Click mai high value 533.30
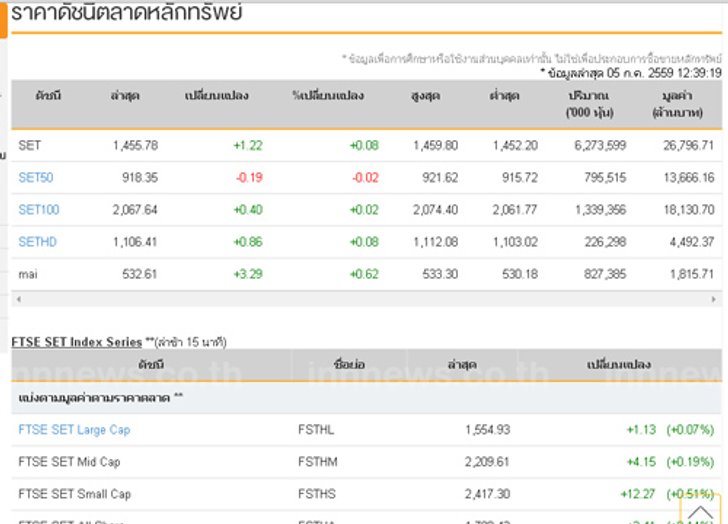Image resolution: width=728 pixels, height=524 pixels. (x=440, y=274)
